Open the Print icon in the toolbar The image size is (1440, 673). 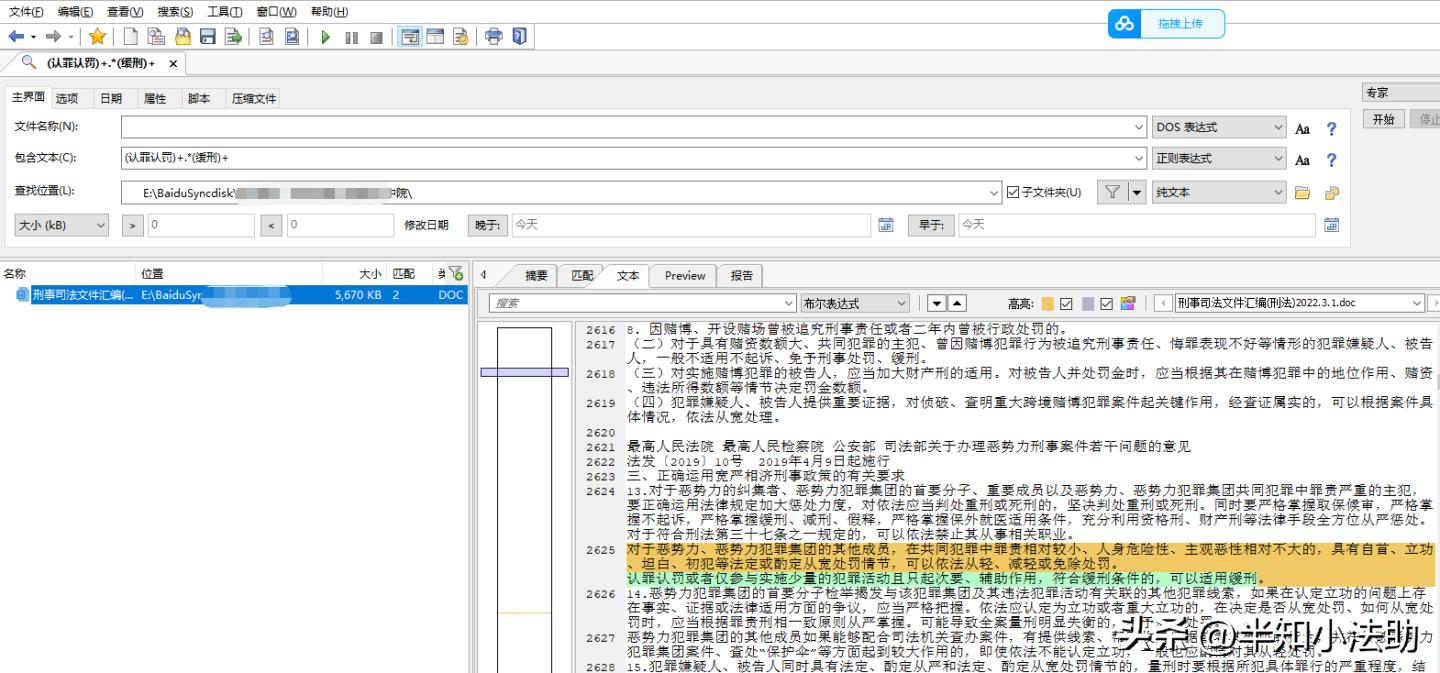click(x=492, y=35)
